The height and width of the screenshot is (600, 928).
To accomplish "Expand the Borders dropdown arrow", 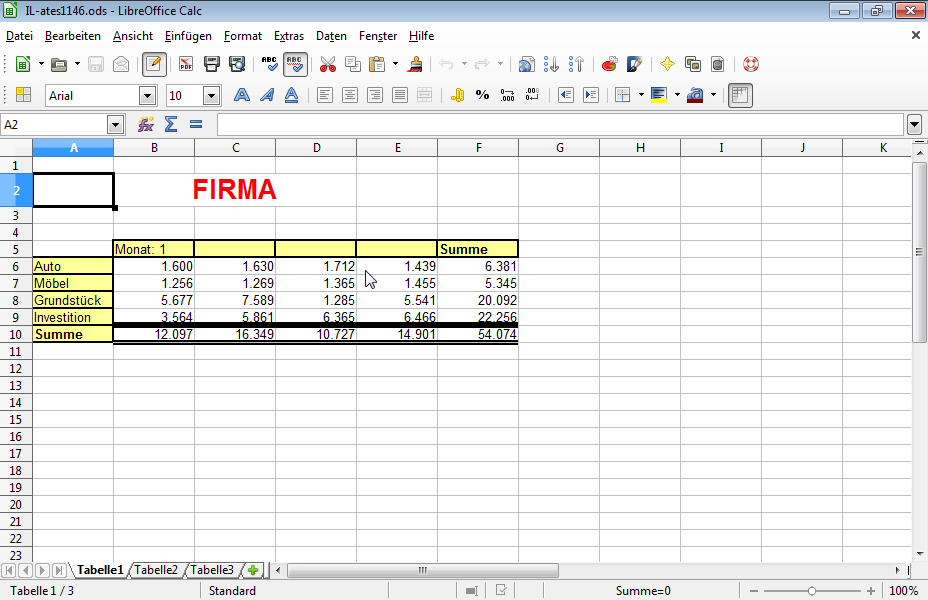I will pyautogui.click(x=641, y=95).
